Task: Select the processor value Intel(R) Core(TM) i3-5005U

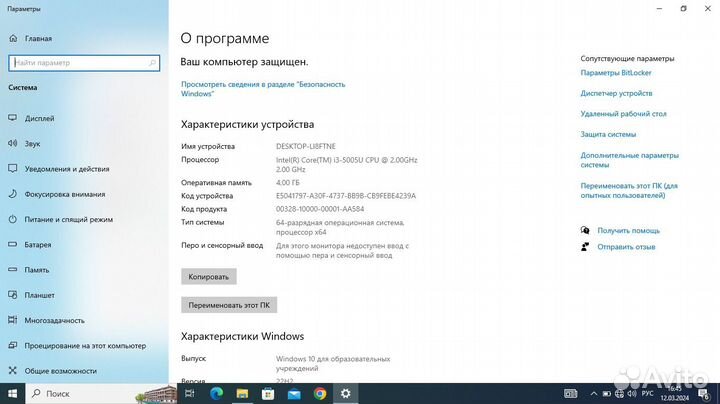Action: (x=347, y=164)
